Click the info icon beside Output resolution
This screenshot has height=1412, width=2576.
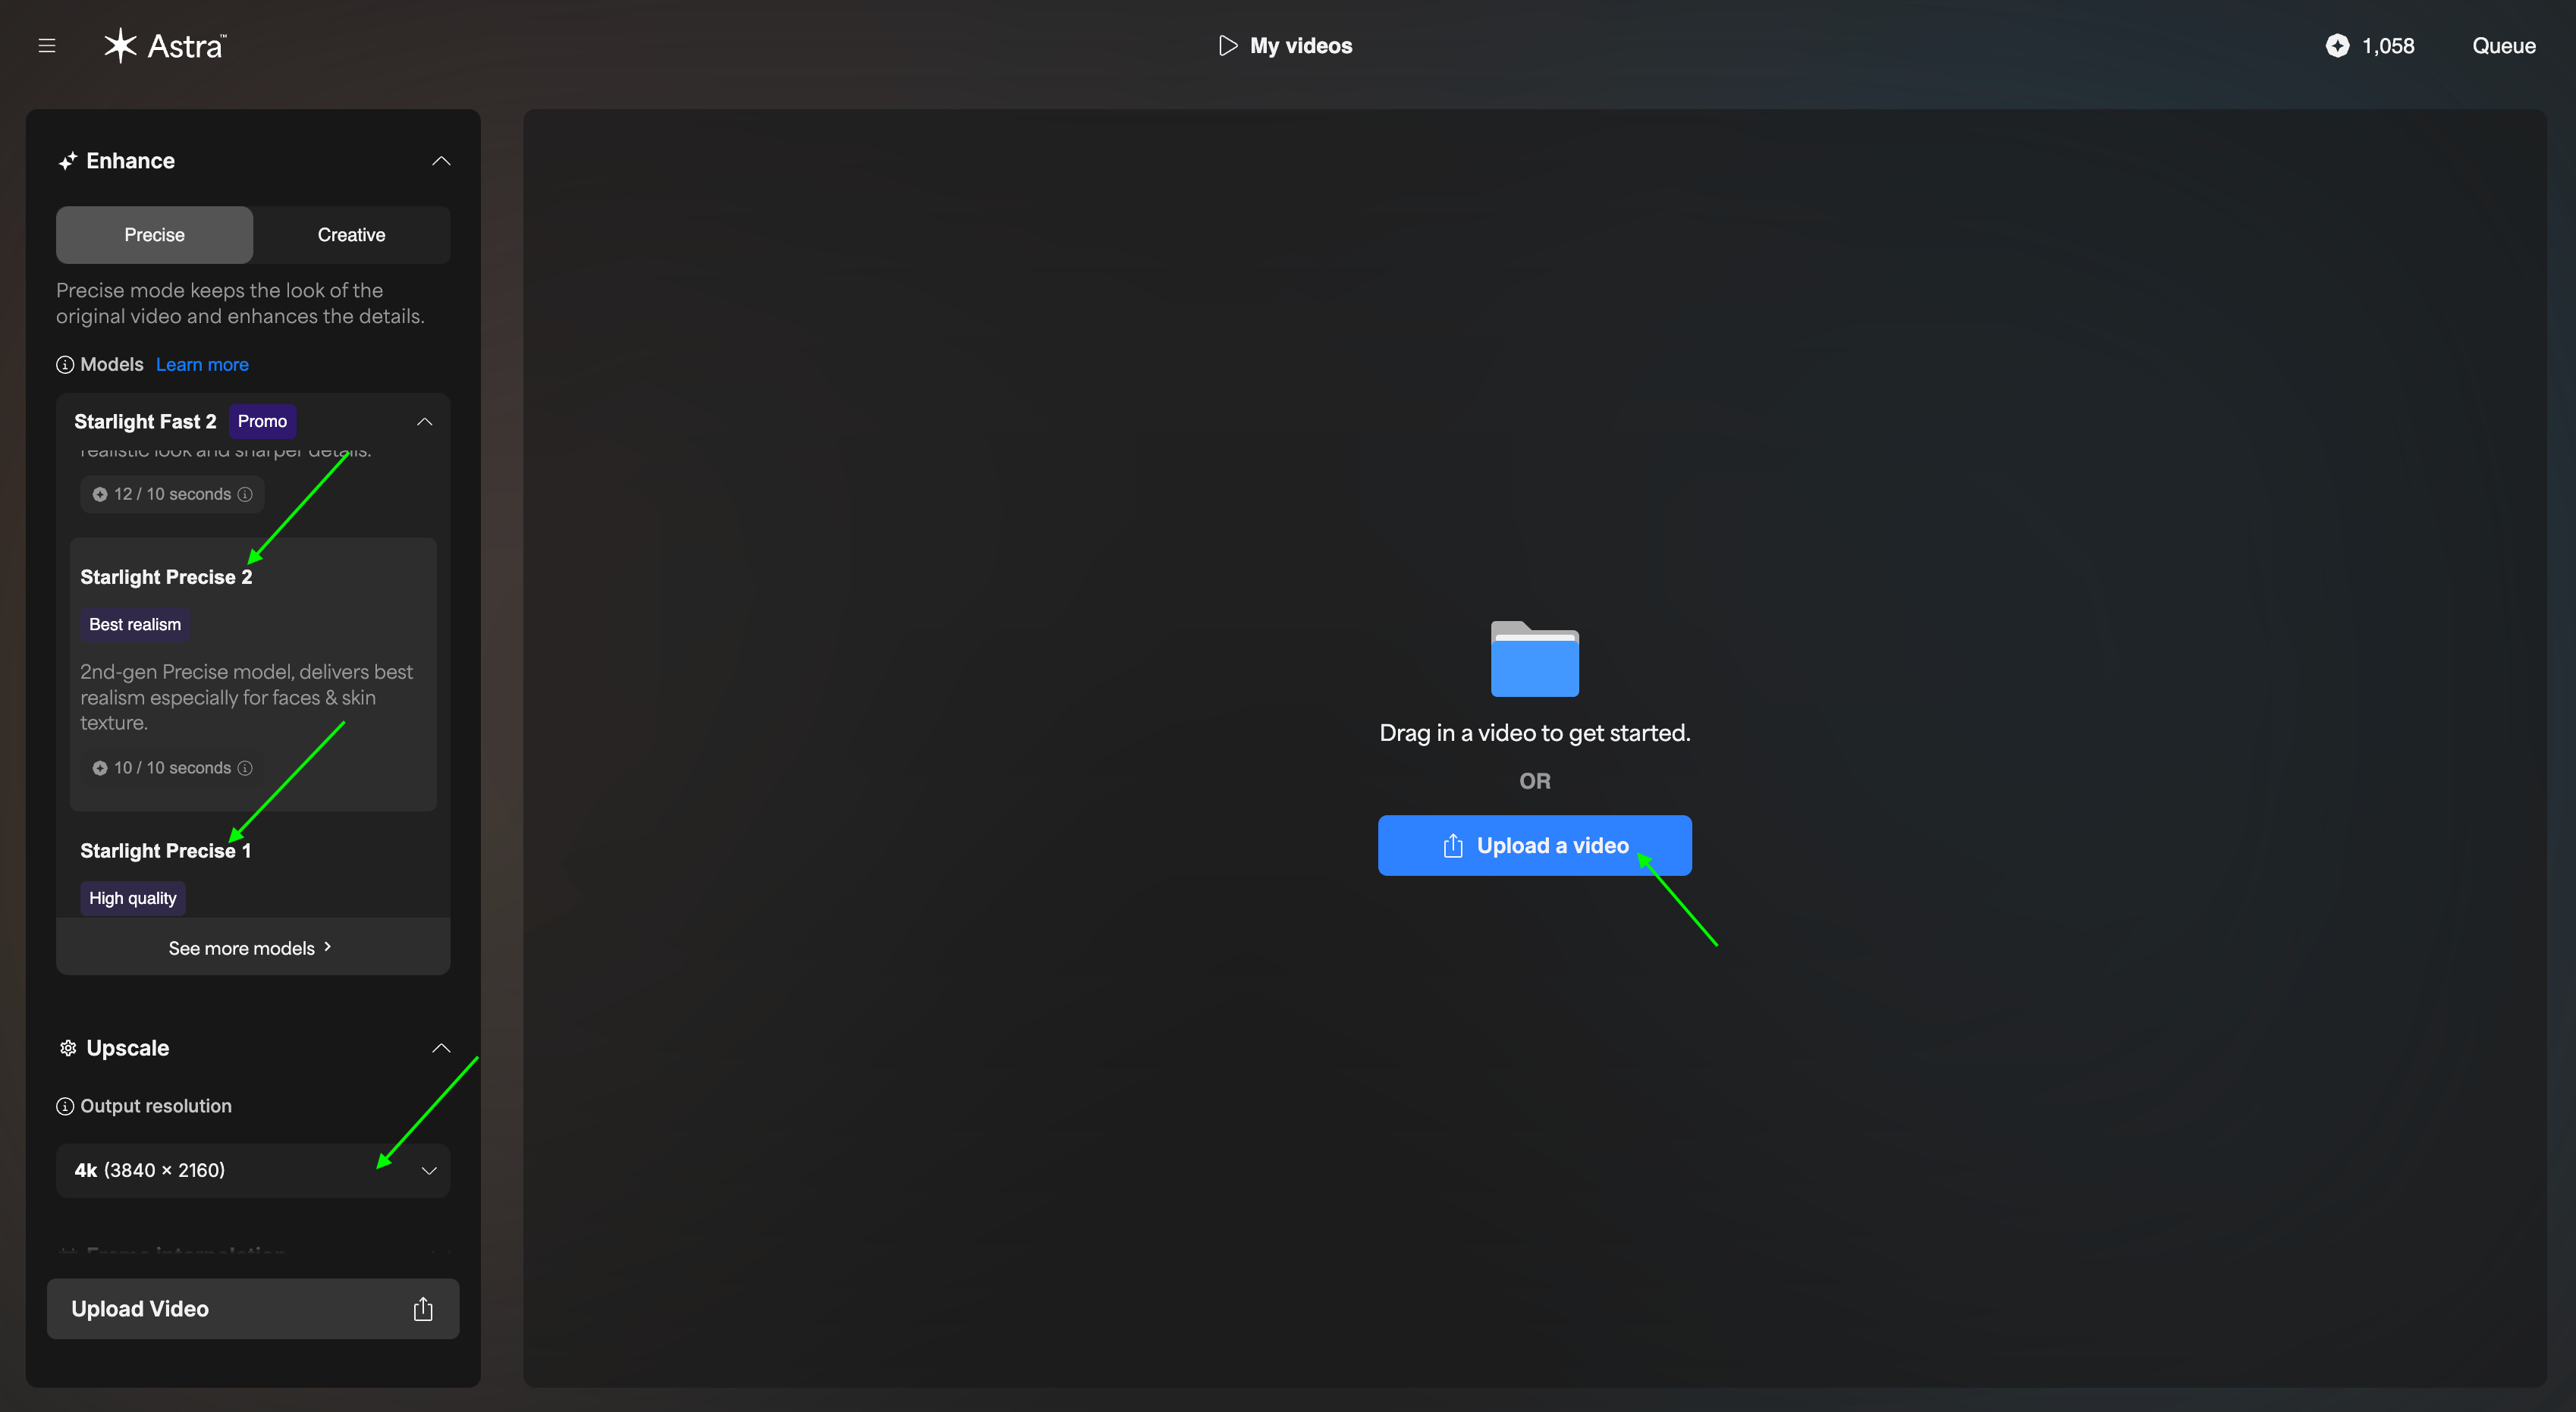coord(65,1106)
